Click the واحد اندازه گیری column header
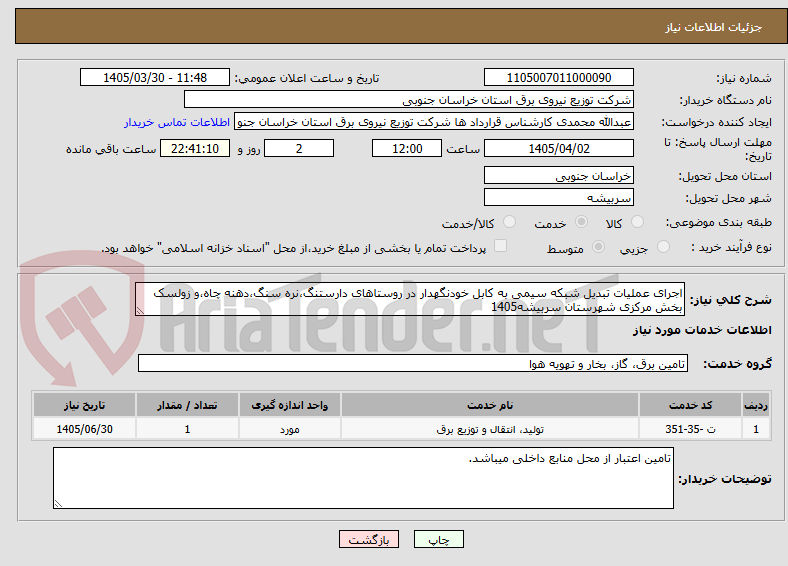The width and height of the screenshot is (788, 566). tap(290, 405)
